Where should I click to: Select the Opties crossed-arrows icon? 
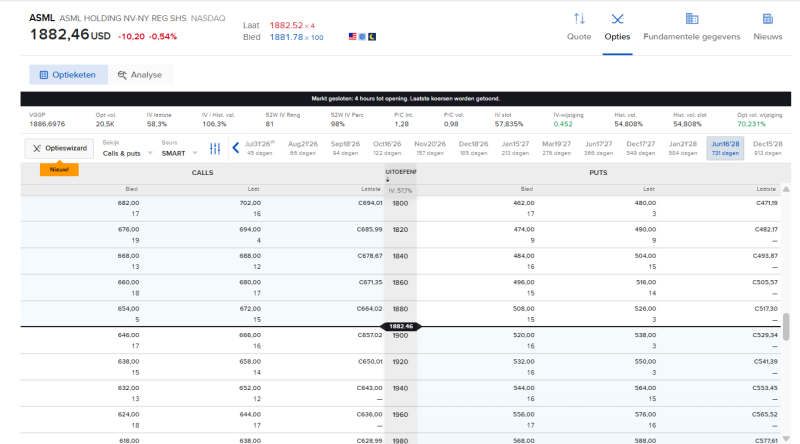pyautogui.click(x=617, y=19)
